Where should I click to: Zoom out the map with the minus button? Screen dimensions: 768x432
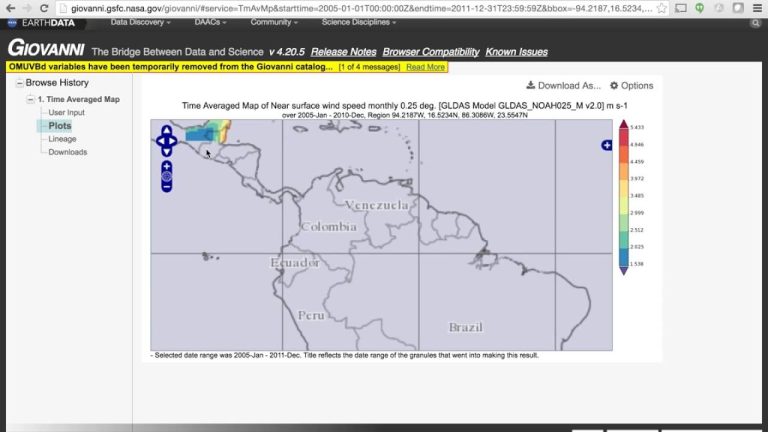point(167,187)
